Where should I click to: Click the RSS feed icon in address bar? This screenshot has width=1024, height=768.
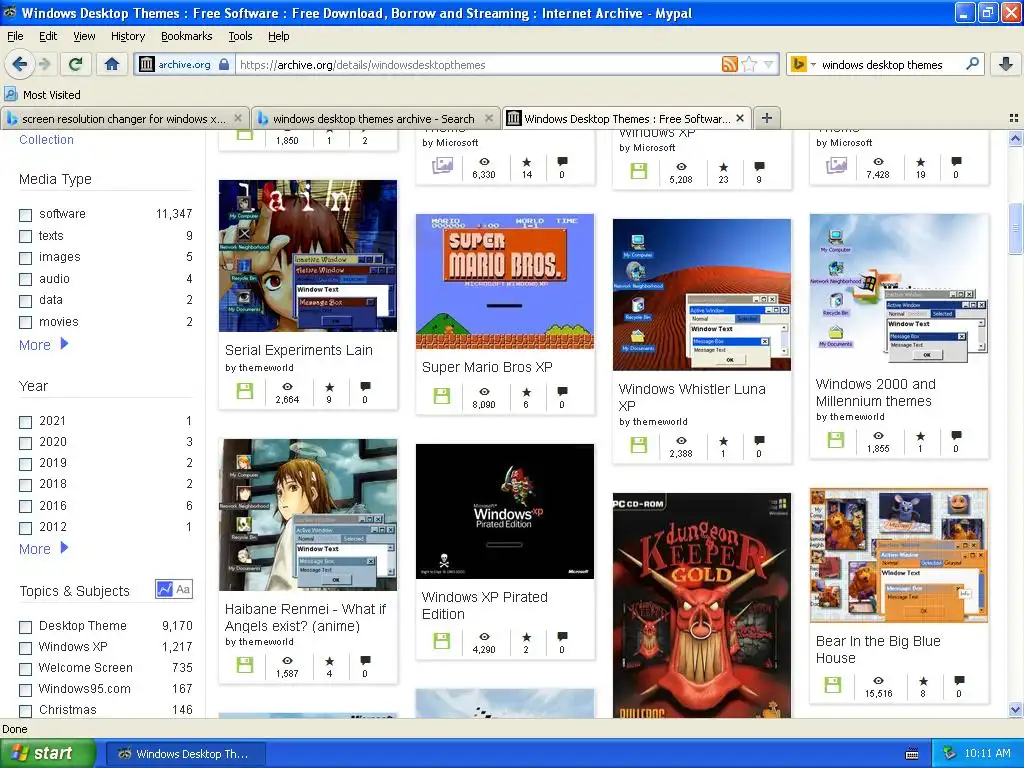click(x=729, y=64)
